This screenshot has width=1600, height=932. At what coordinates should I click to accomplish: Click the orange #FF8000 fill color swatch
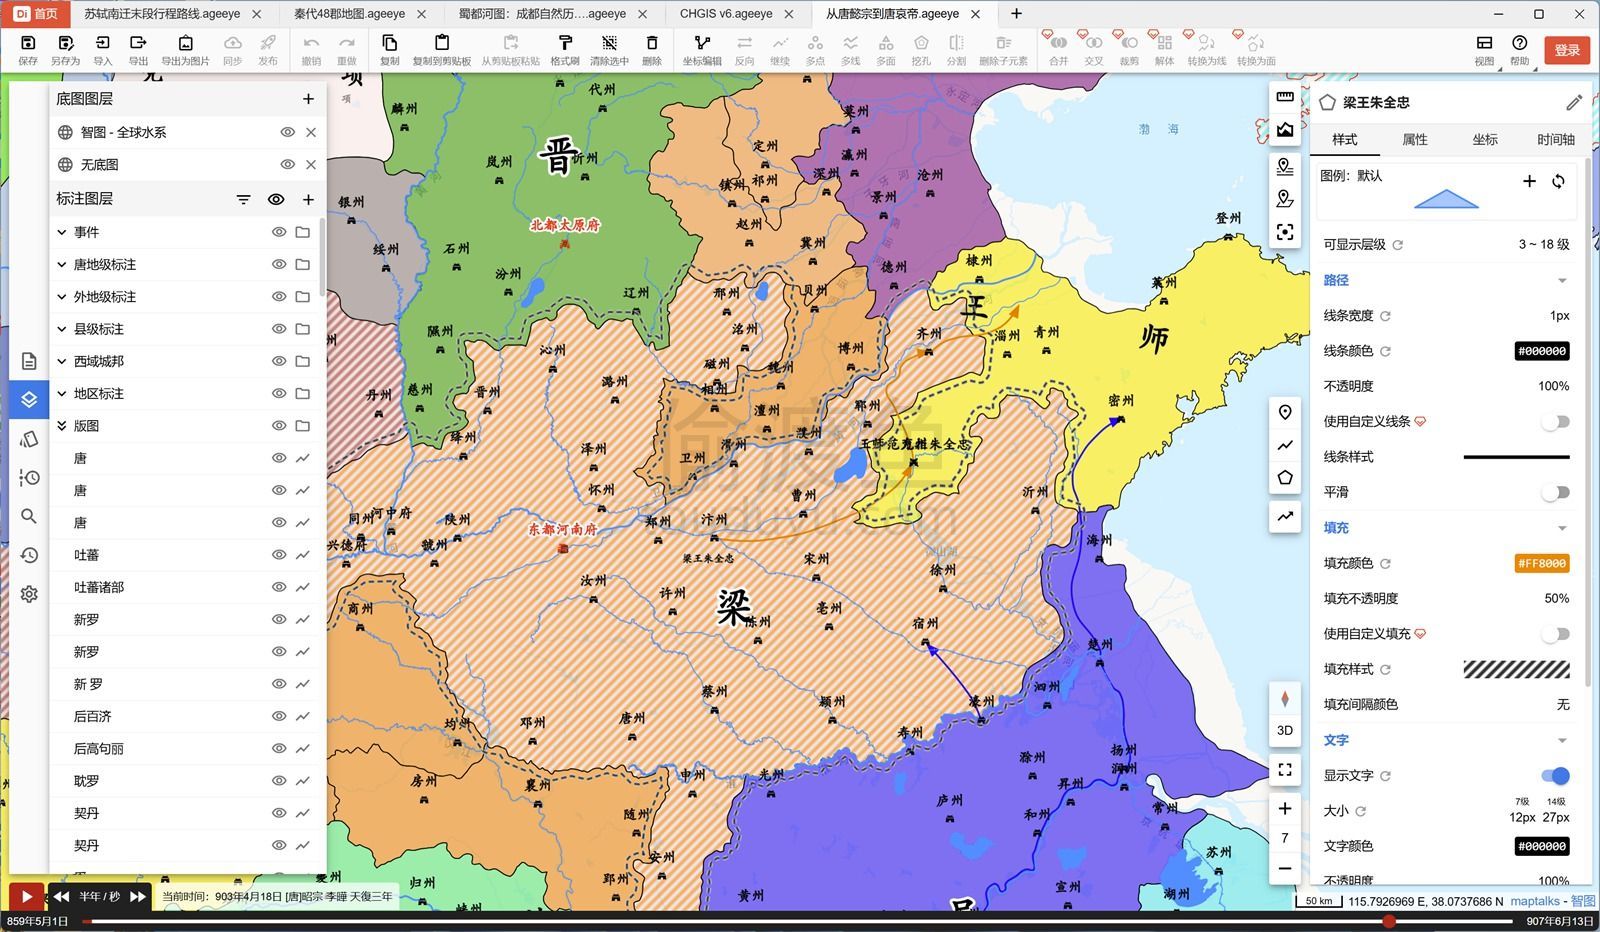(1541, 563)
